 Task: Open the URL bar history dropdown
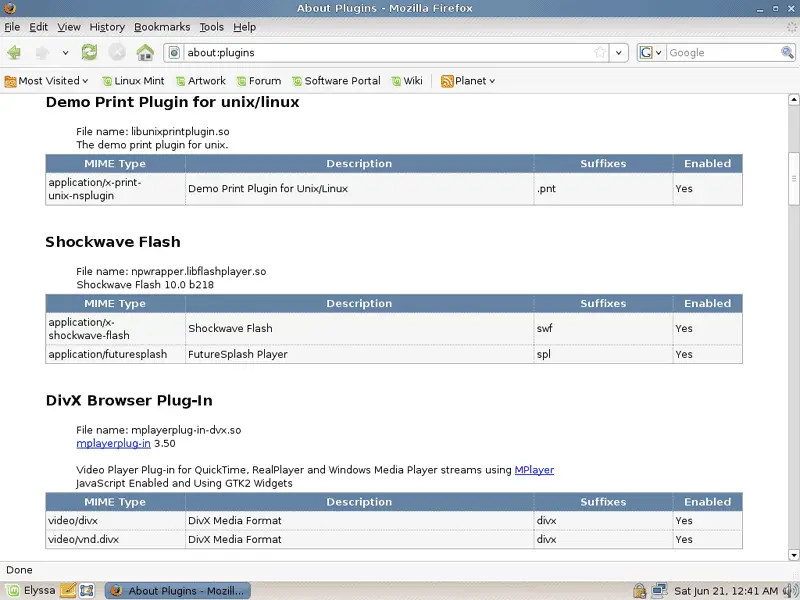click(618, 53)
